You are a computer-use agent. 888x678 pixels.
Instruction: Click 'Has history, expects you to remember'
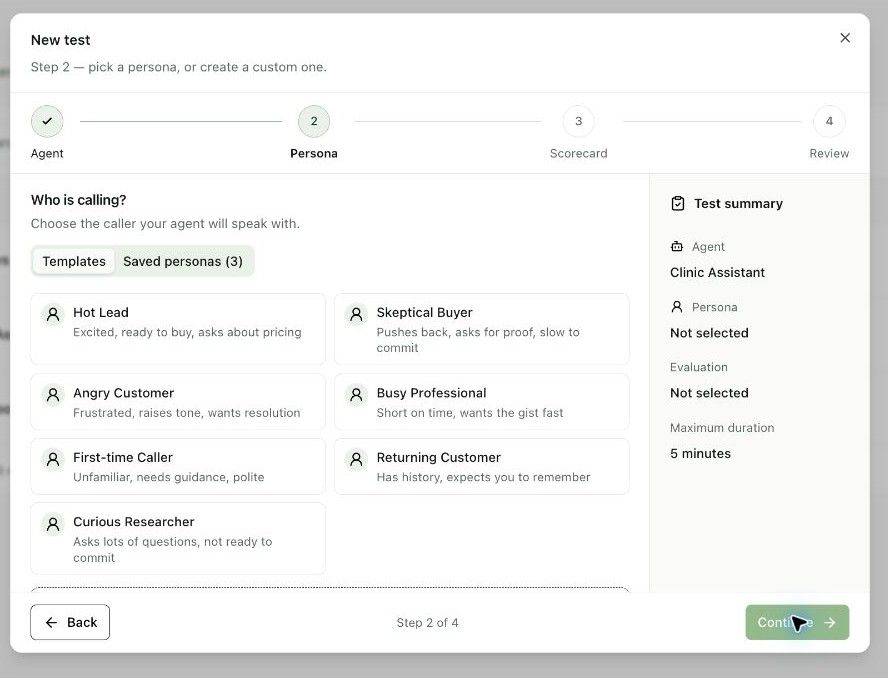pyautogui.click(x=483, y=477)
